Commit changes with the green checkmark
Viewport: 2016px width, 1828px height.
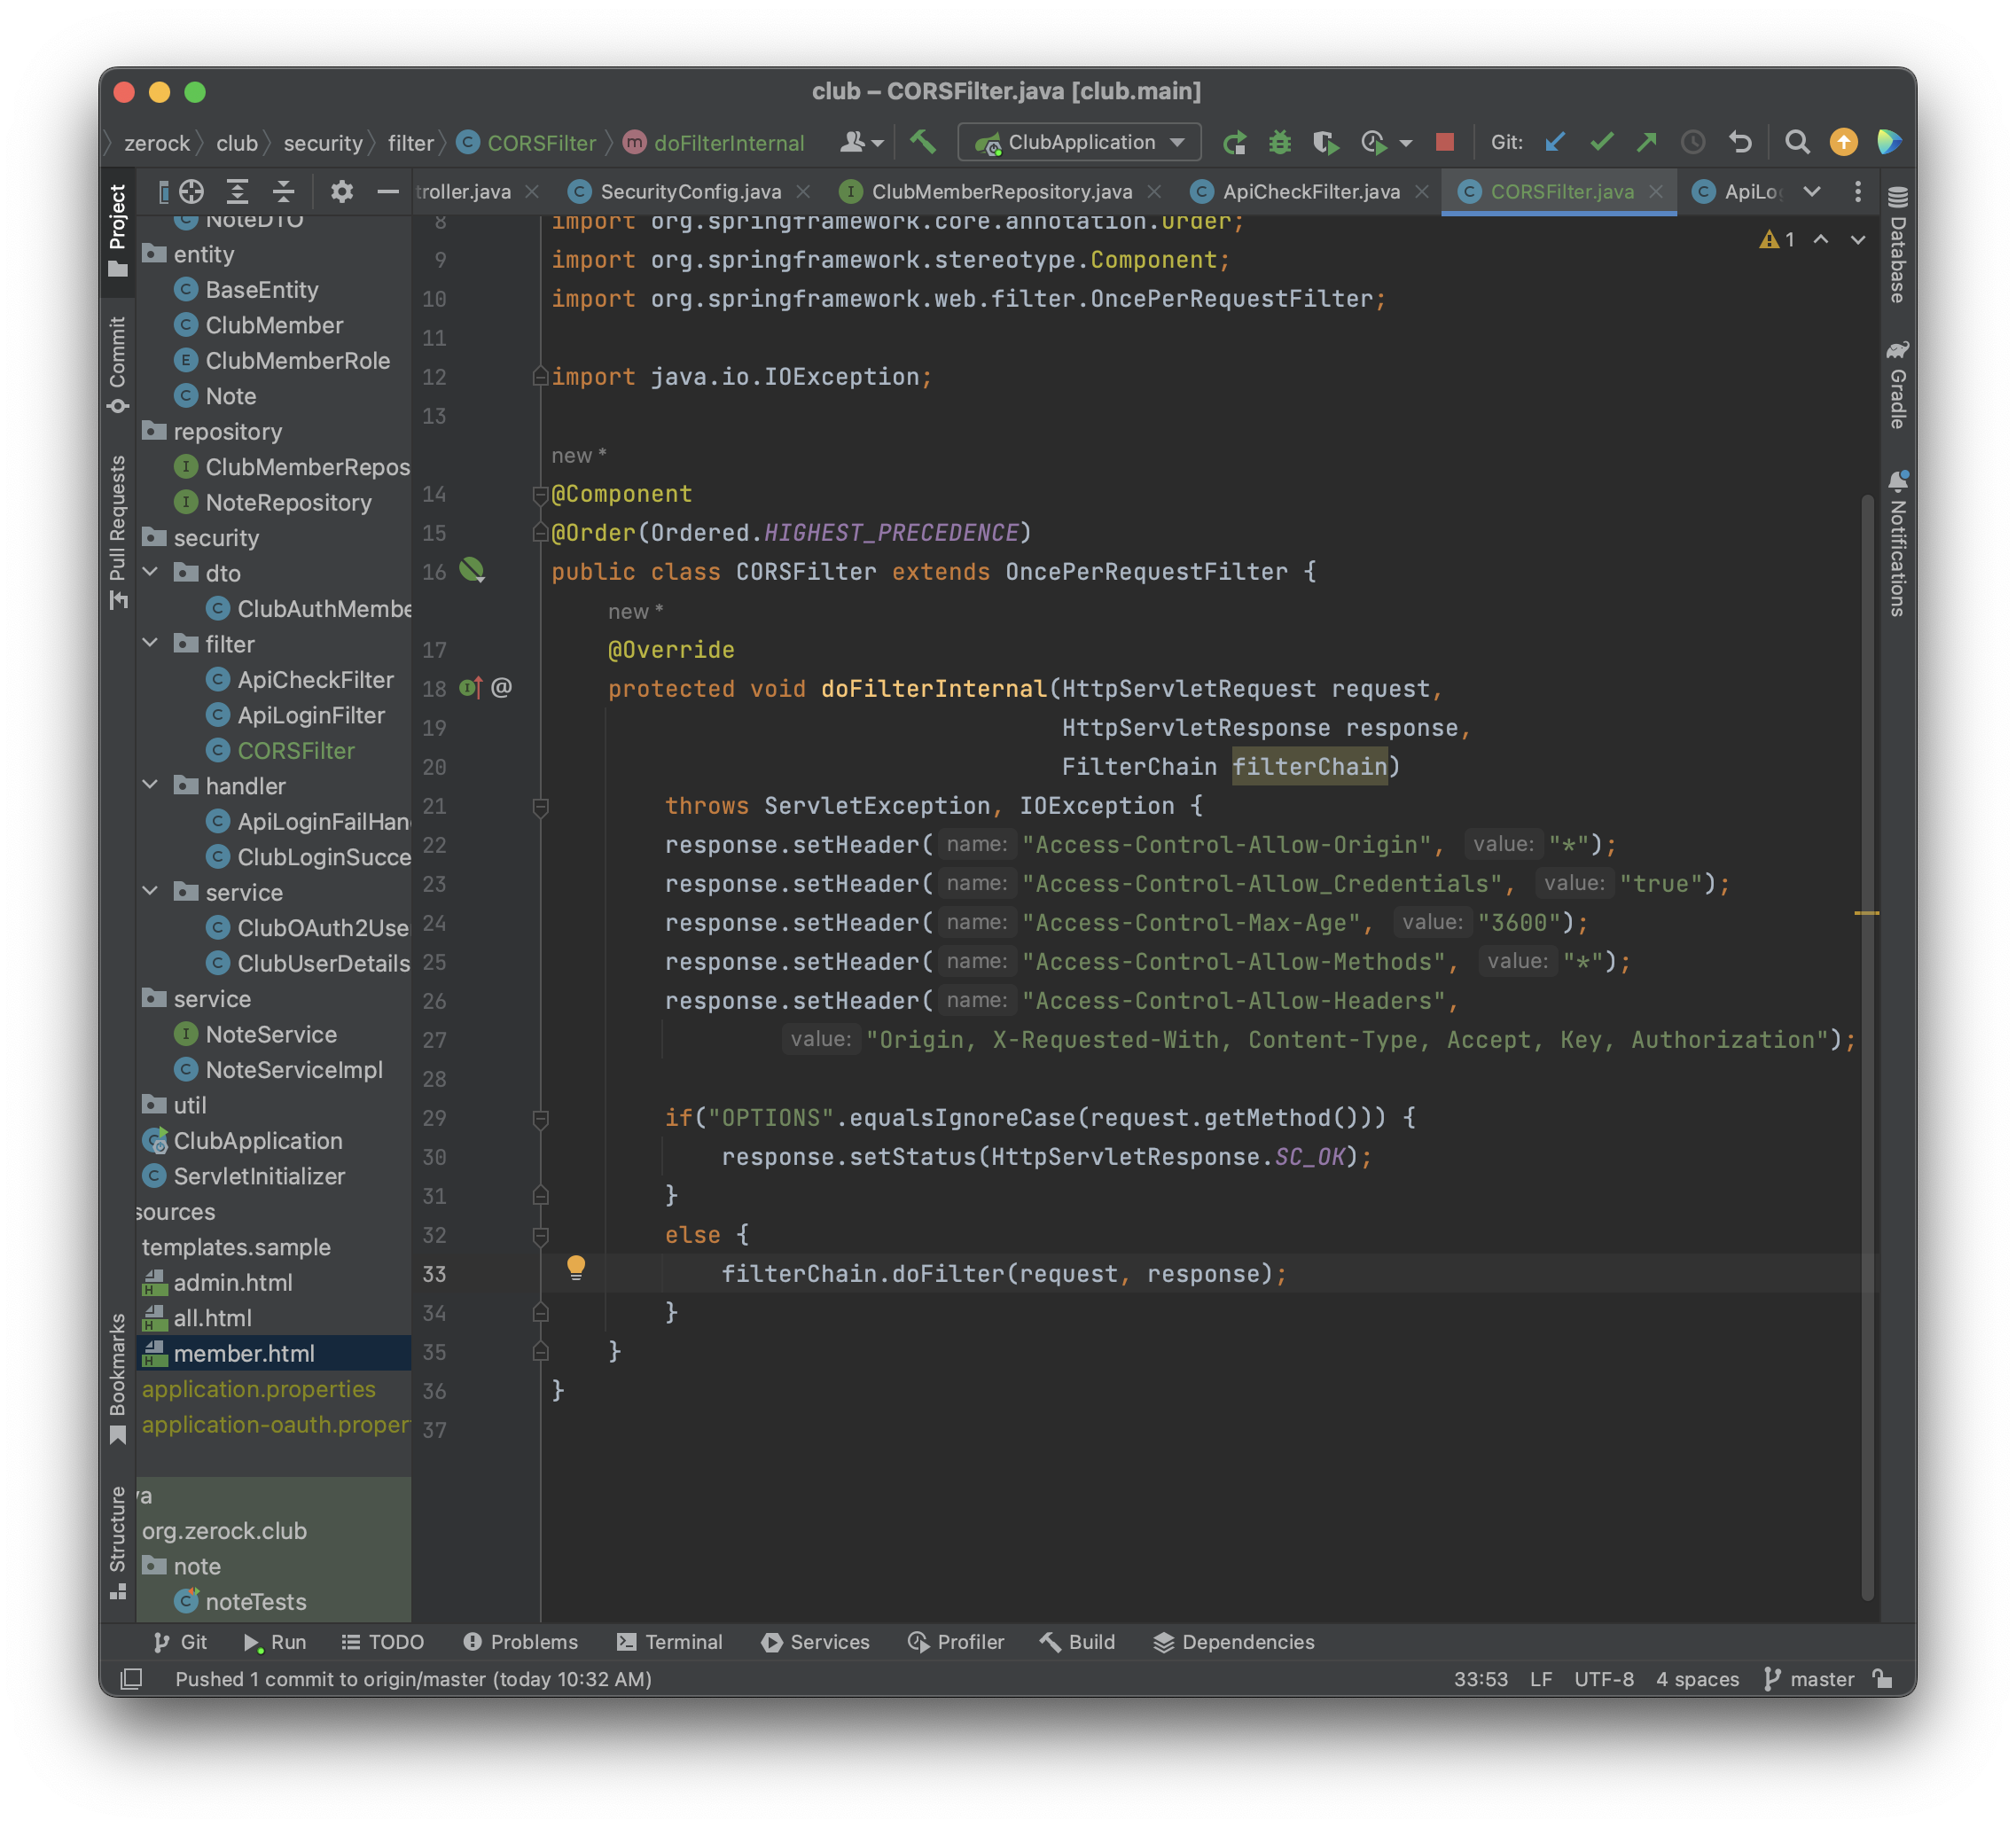1602,142
